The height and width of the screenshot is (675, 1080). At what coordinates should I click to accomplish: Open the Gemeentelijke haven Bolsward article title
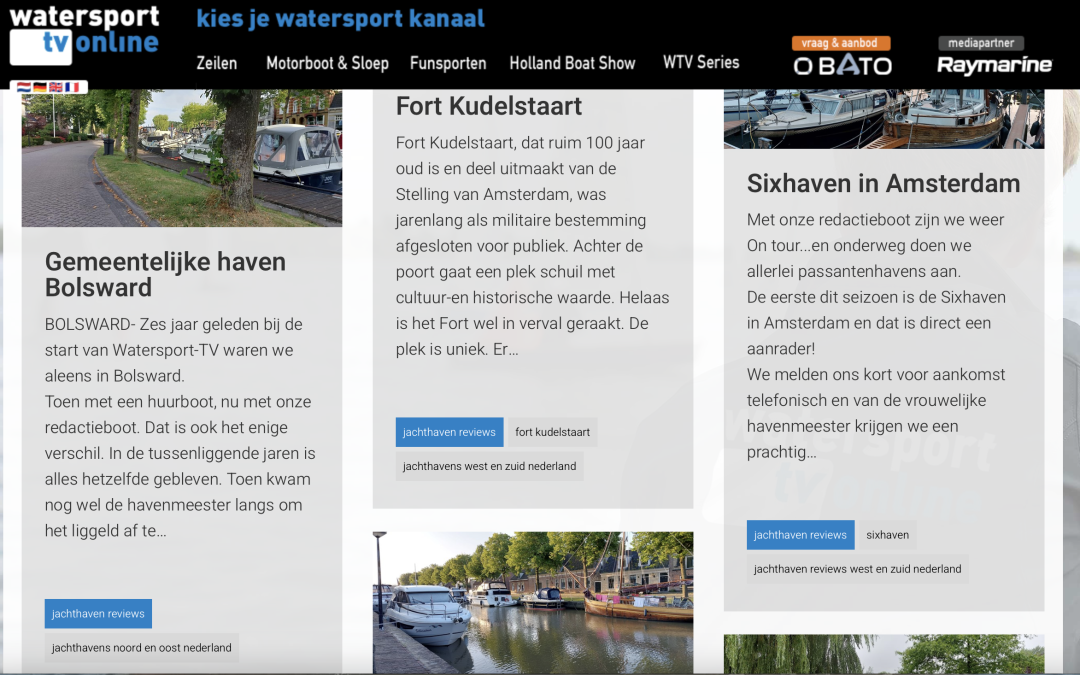[165, 274]
